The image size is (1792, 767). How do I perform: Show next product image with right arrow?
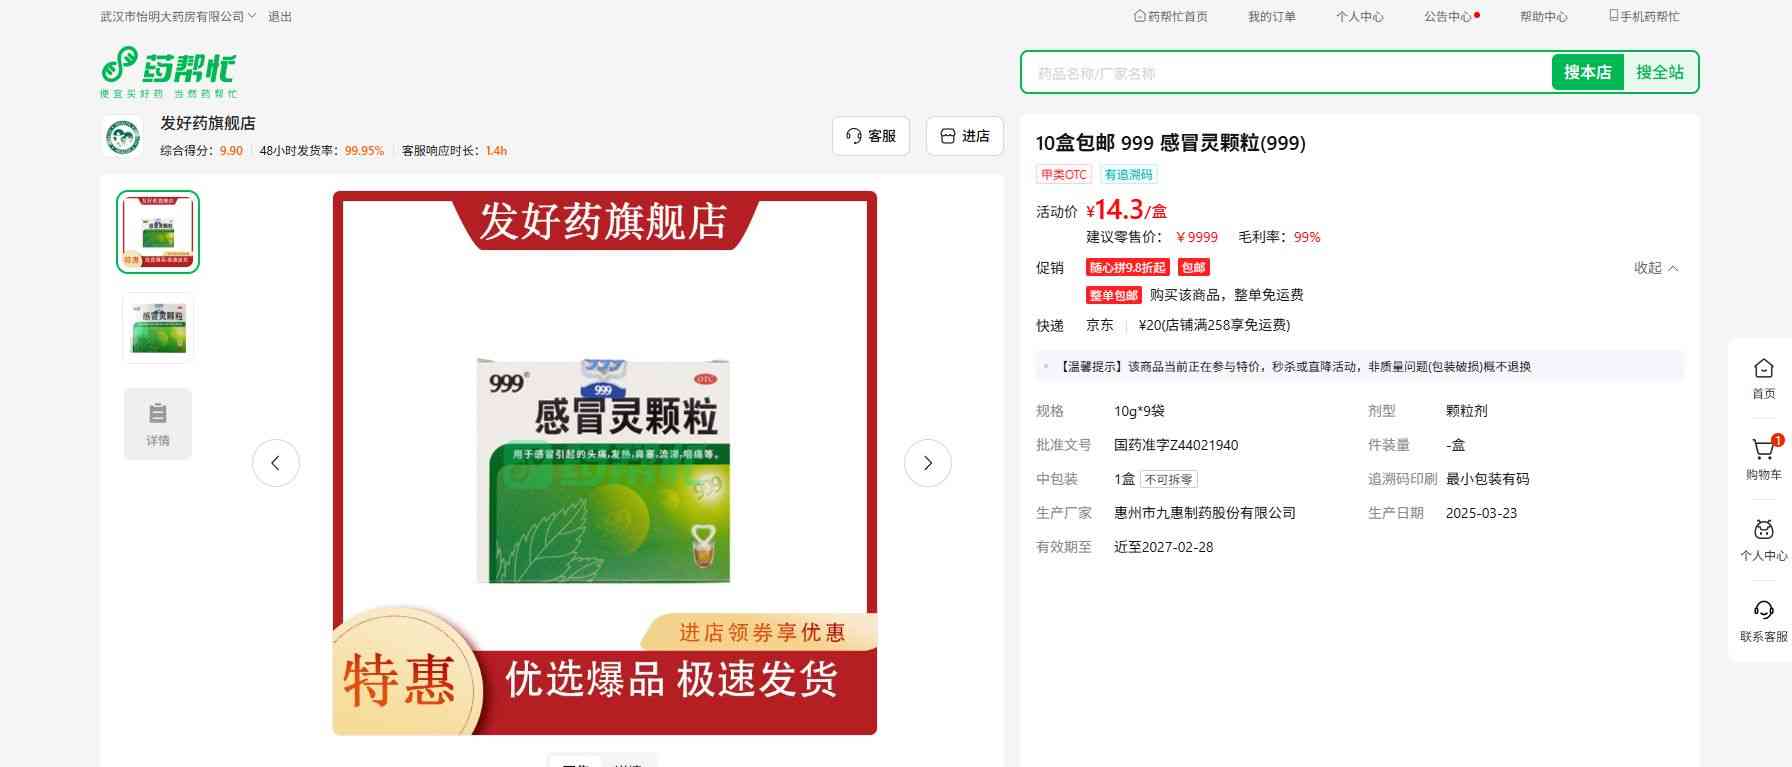click(927, 463)
